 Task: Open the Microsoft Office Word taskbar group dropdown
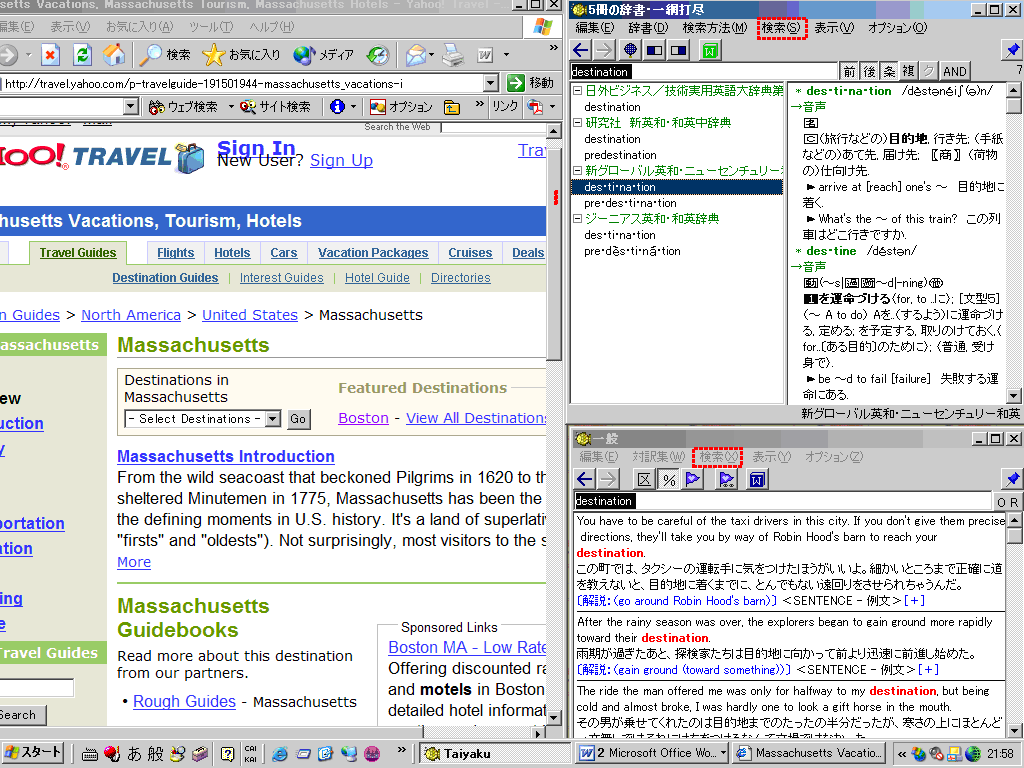click(x=722, y=753)
